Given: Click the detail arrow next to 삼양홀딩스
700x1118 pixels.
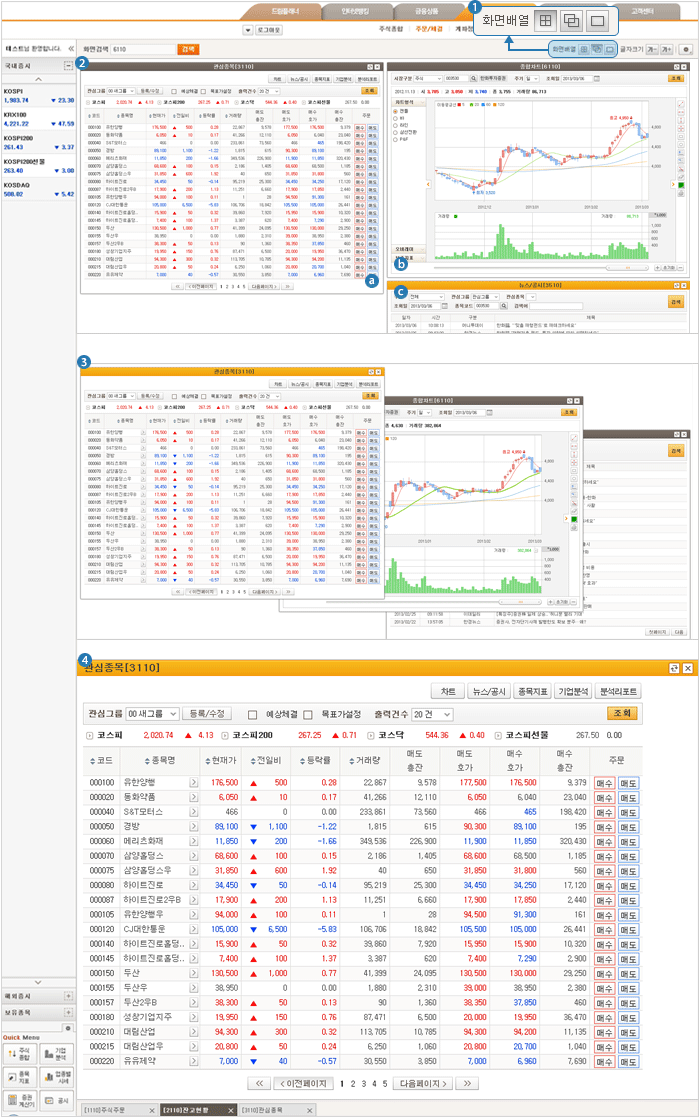Looking at the screenshot, I should coord(193,856).
